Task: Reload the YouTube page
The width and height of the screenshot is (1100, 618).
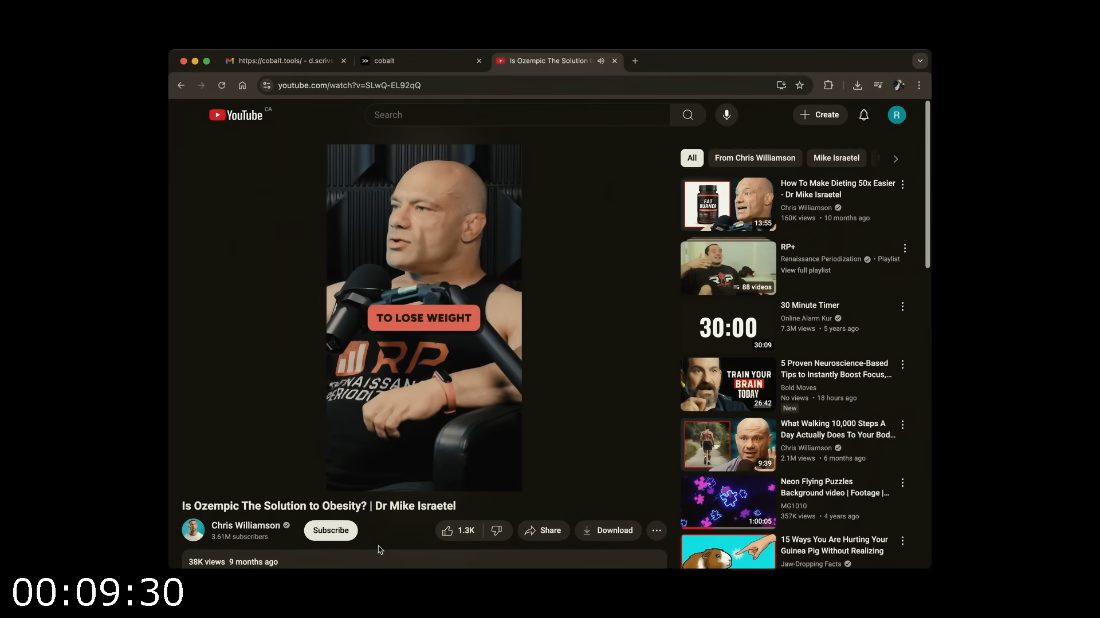Action: (222, 85)
